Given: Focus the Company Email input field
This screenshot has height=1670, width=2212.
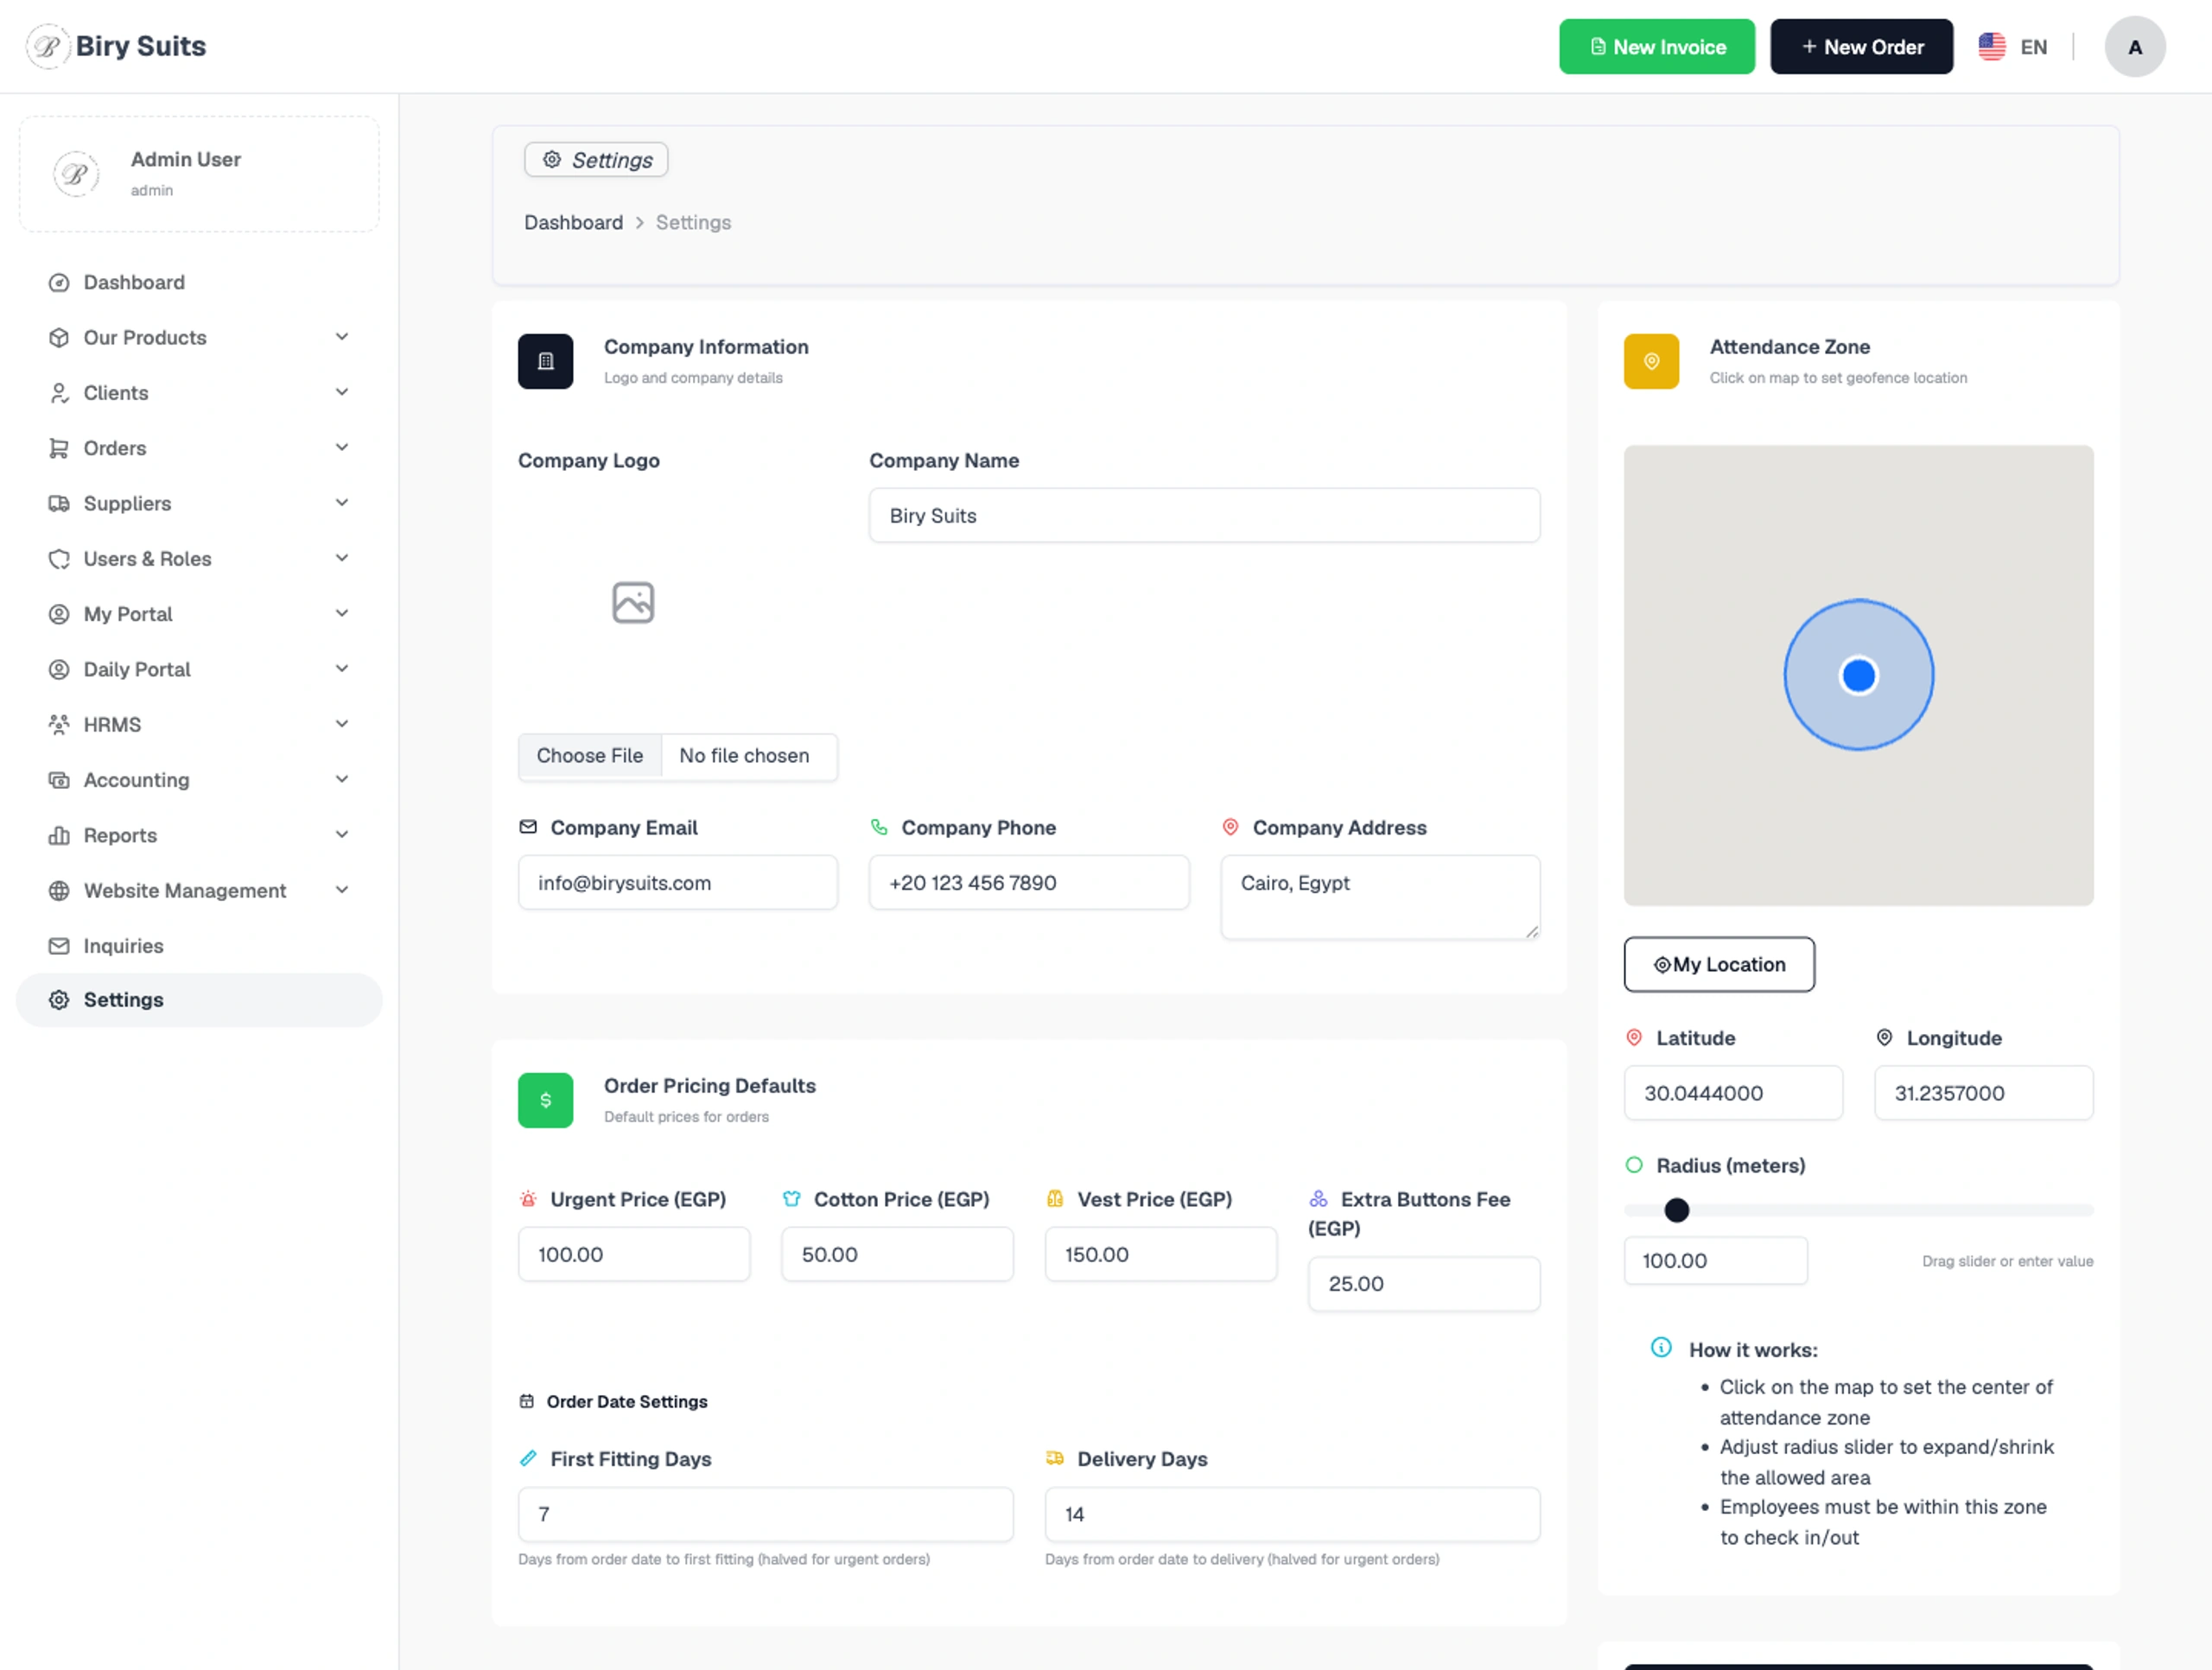Looking at the screenshot, I should [678, 883].
